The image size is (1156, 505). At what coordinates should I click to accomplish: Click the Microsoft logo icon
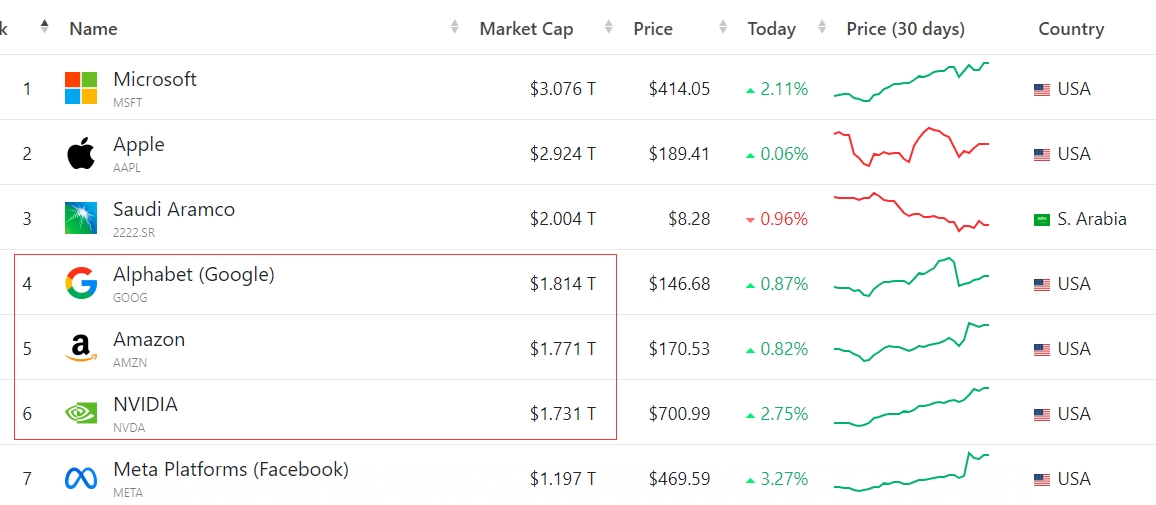81,88
